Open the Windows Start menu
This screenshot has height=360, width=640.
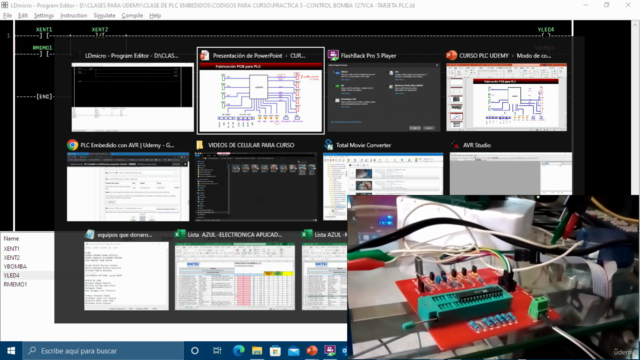pos(11,351)
